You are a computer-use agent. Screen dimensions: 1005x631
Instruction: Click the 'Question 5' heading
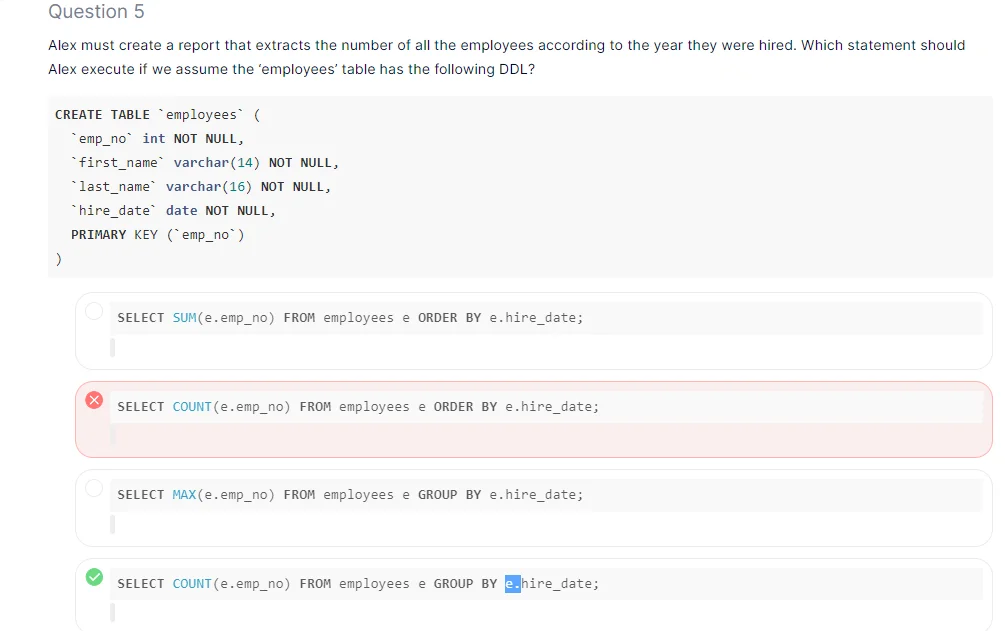pyautogui.click(x=96, y=12)
